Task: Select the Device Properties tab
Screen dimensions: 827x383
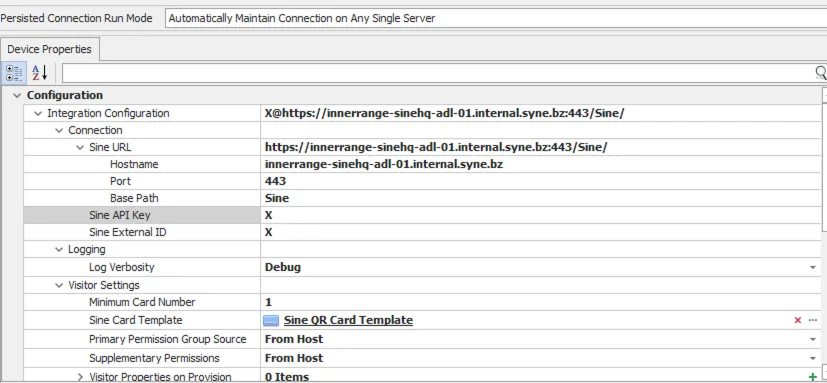Action: pos(50,49)
